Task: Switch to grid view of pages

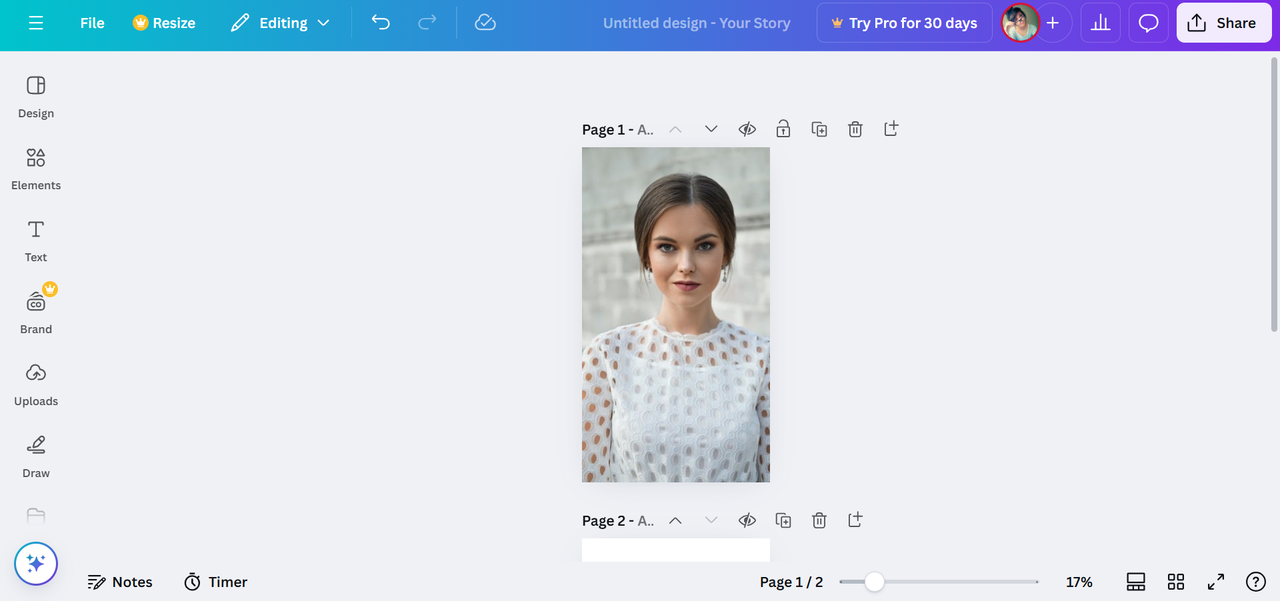Action: point(1176,582)
